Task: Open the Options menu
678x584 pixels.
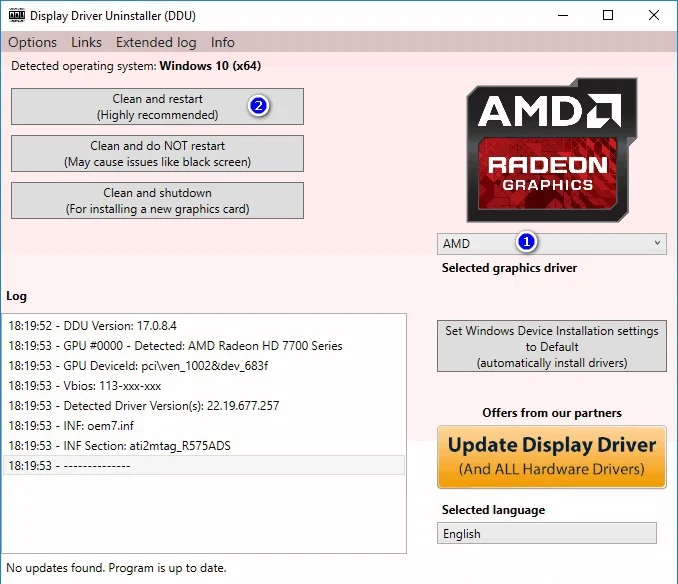Action: [33, 42]
